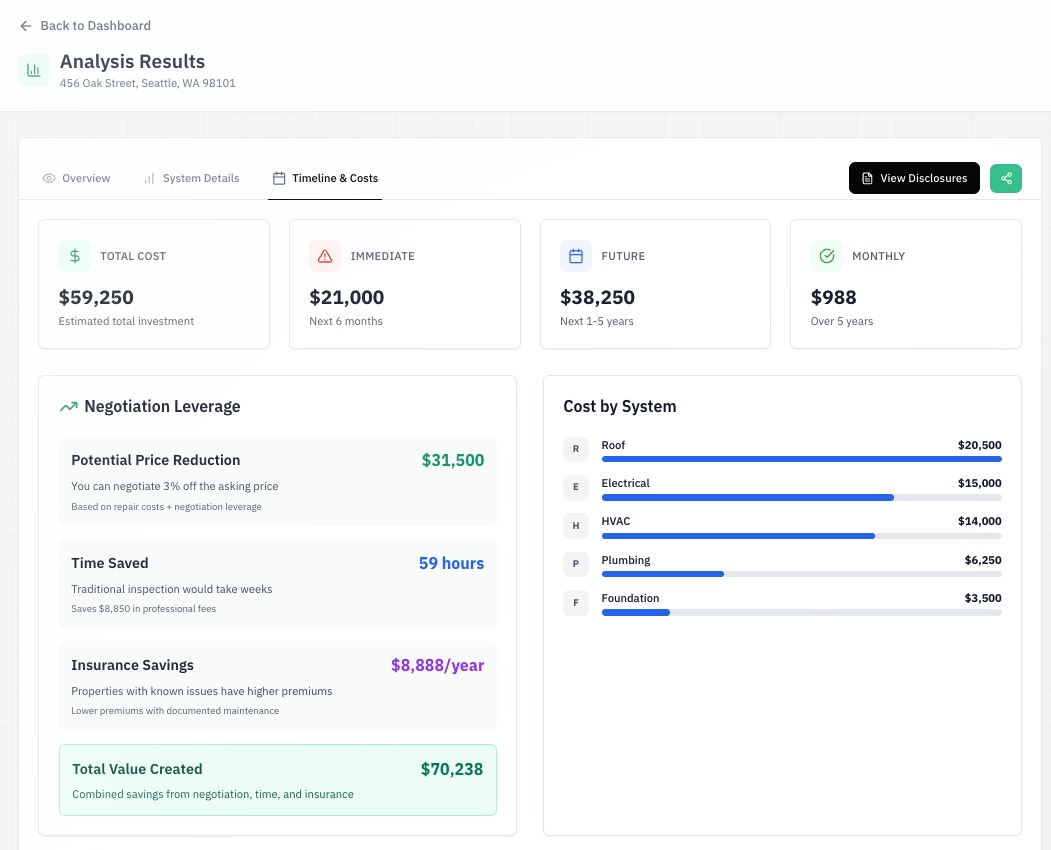Click the chart icon next to Analysis Results title
The image size is (1051, 850).
(x=34, y=69)
